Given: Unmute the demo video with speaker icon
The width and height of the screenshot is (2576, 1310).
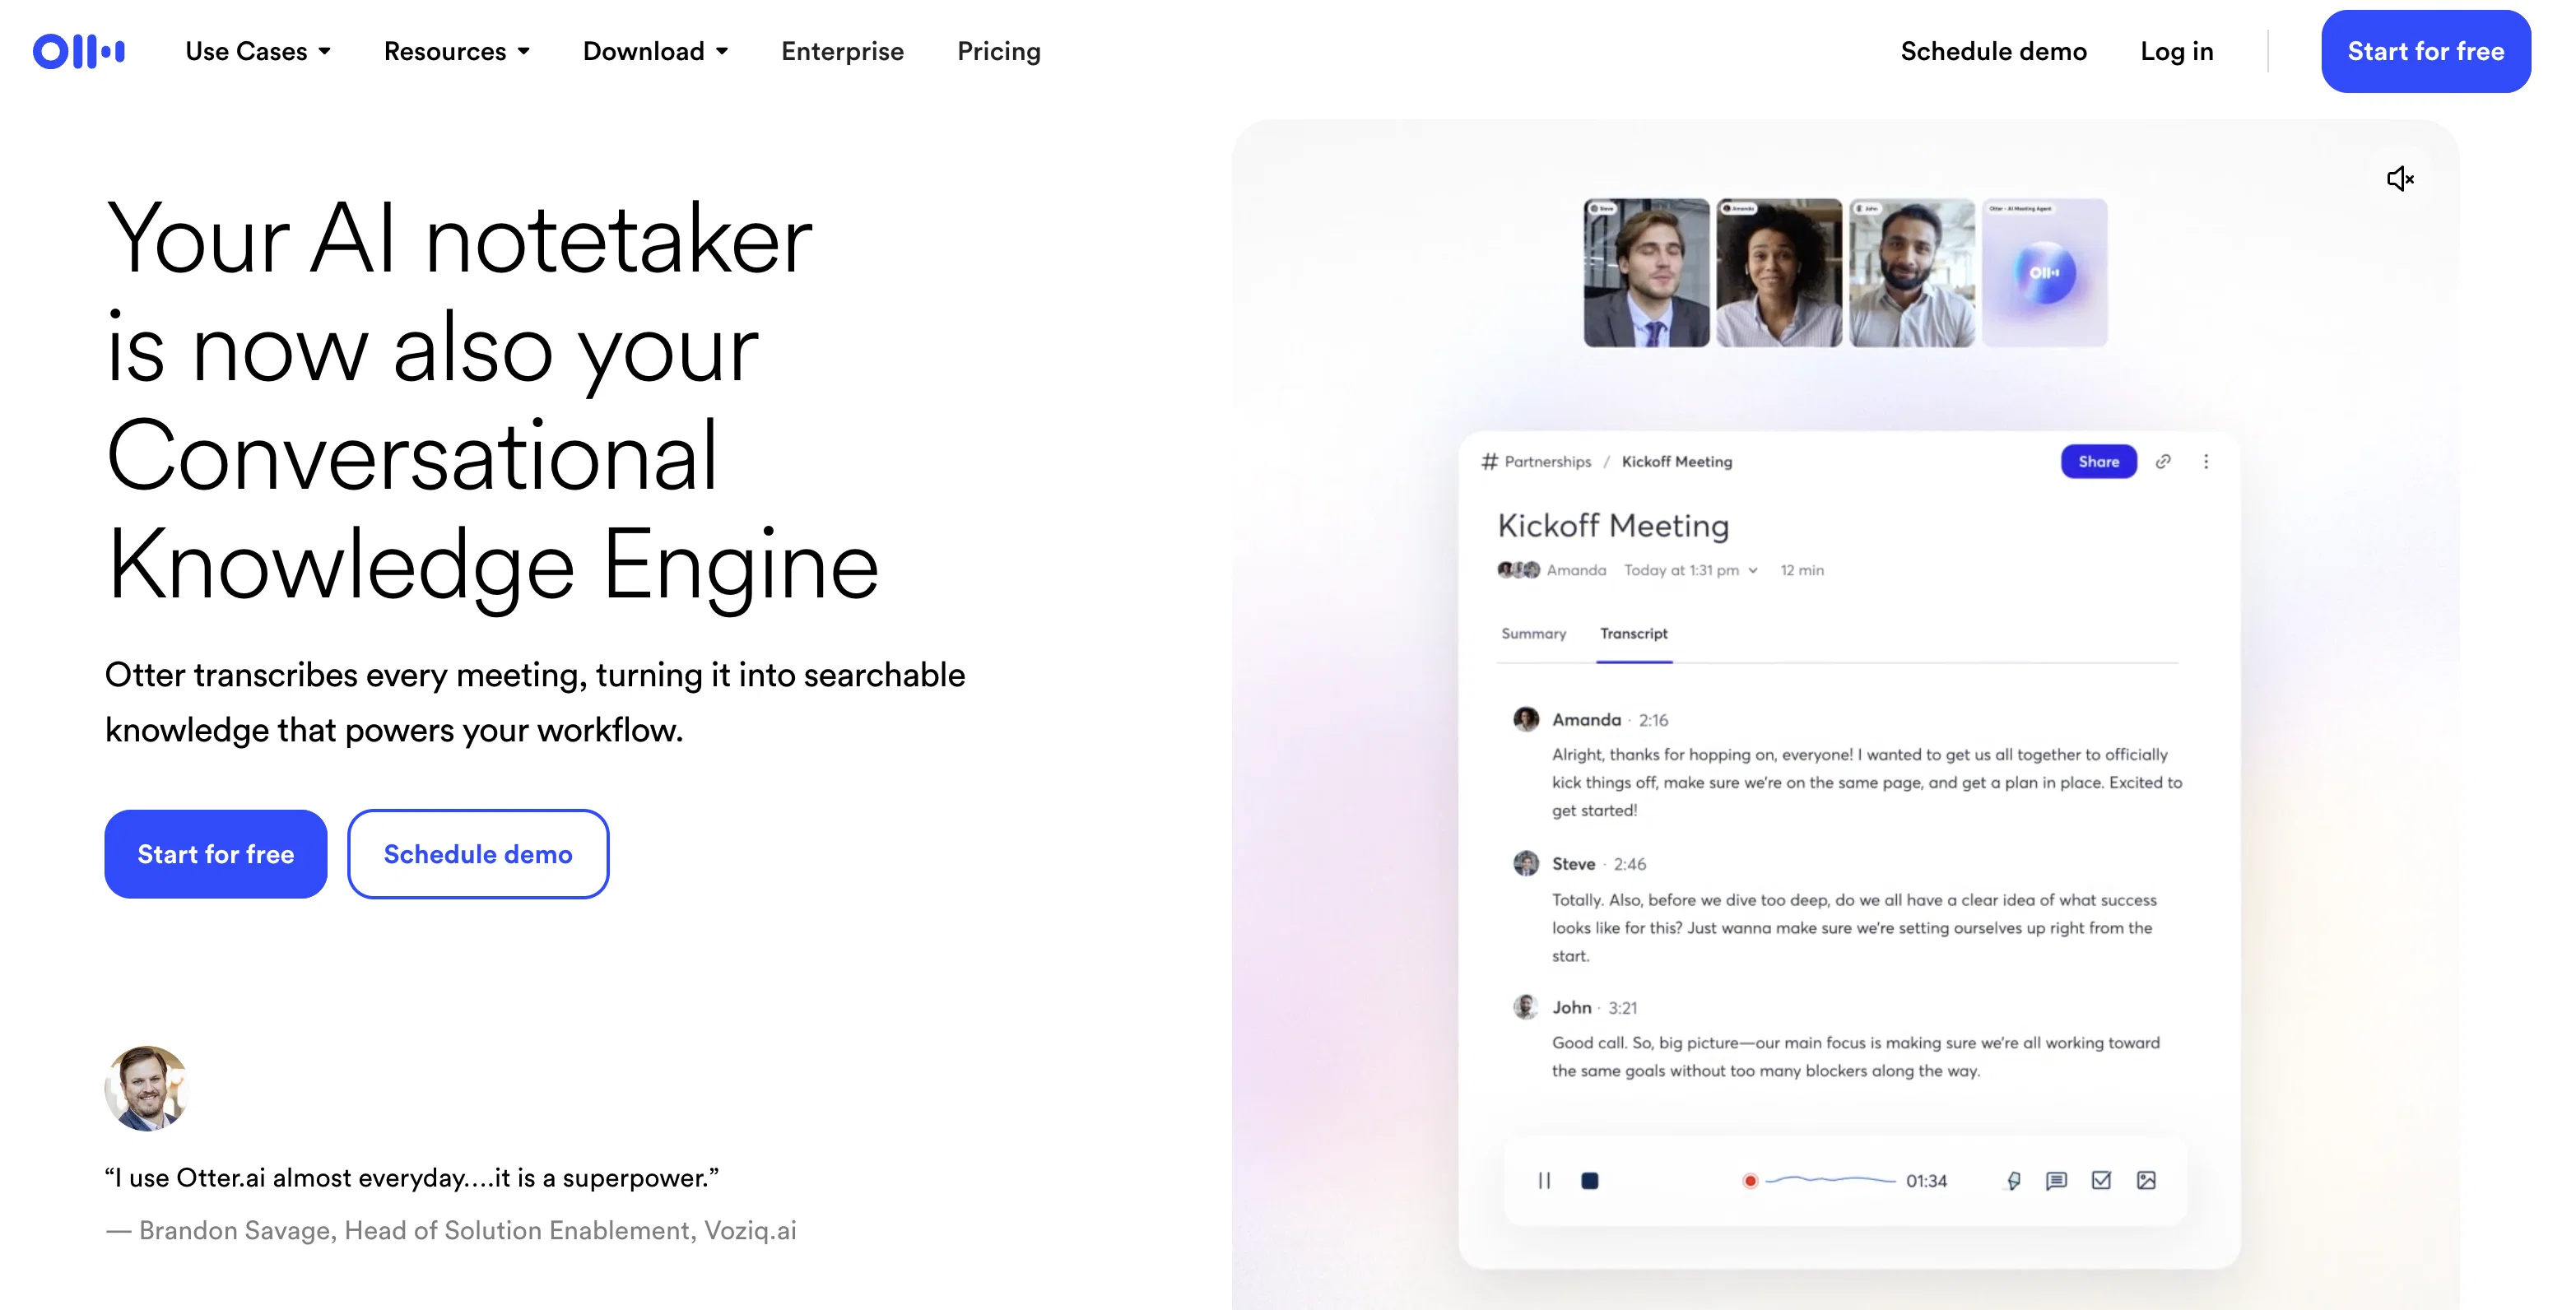Looking at the screenshot, I should (x=2400, y=179).
